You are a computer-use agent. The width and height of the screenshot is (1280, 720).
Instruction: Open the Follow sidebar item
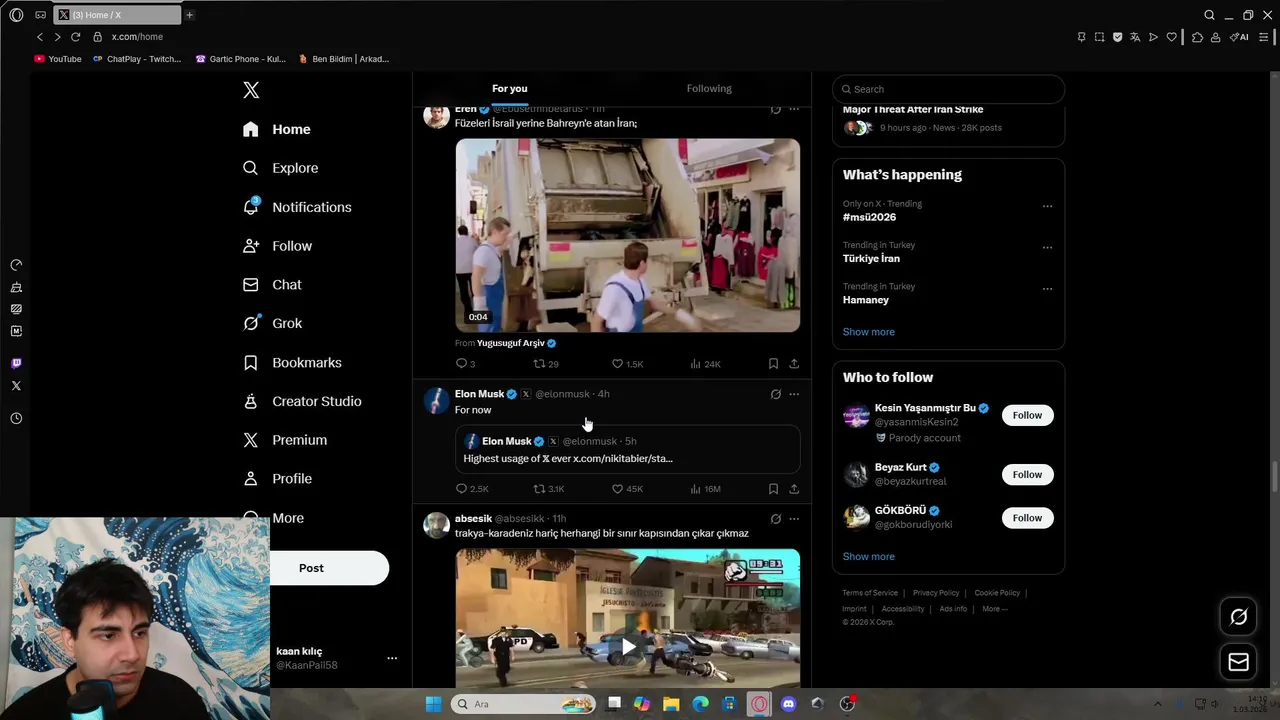[x=278, y=246]
